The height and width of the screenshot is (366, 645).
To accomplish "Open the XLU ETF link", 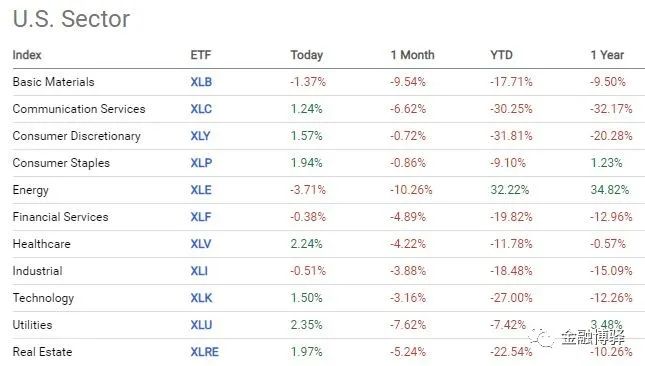I will (201, 325).
